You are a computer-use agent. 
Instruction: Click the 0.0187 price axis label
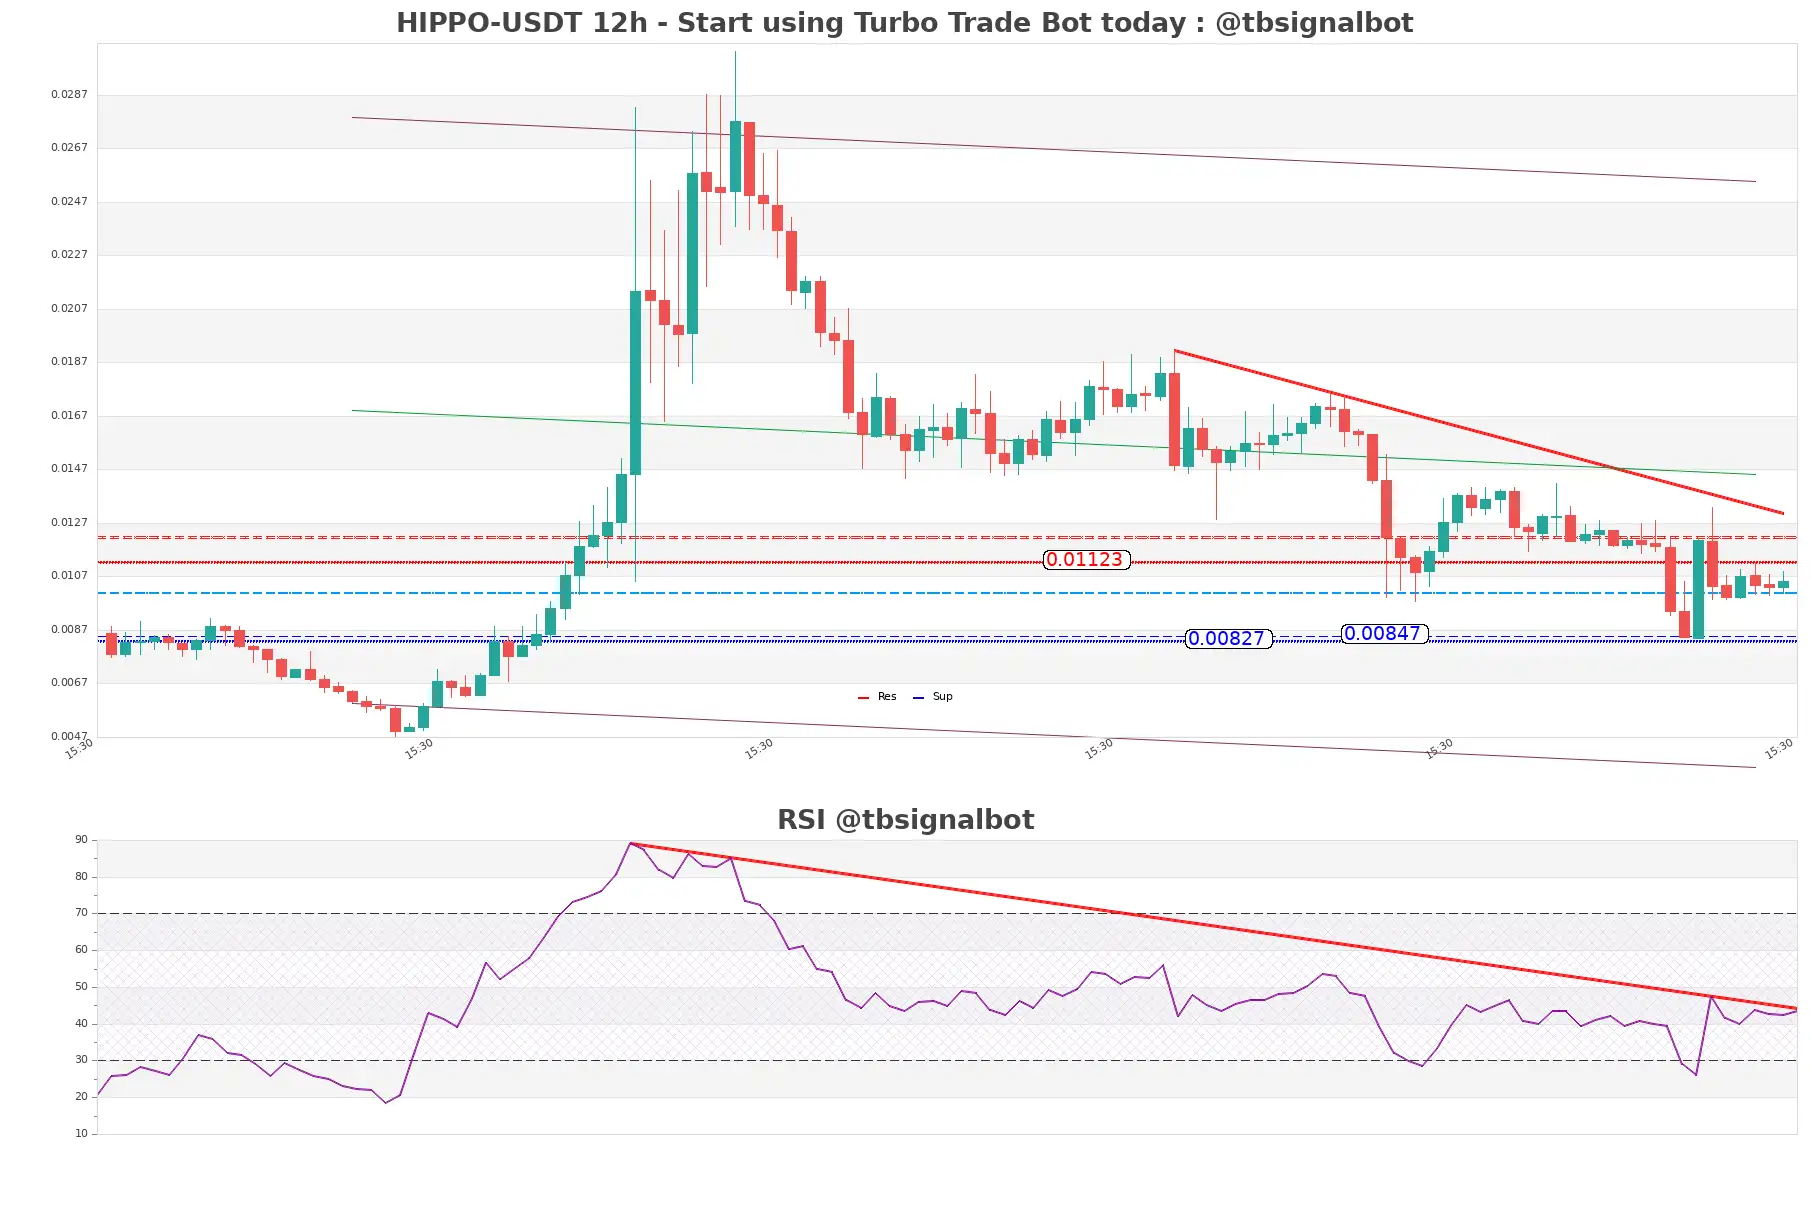[x=69, y=362]
